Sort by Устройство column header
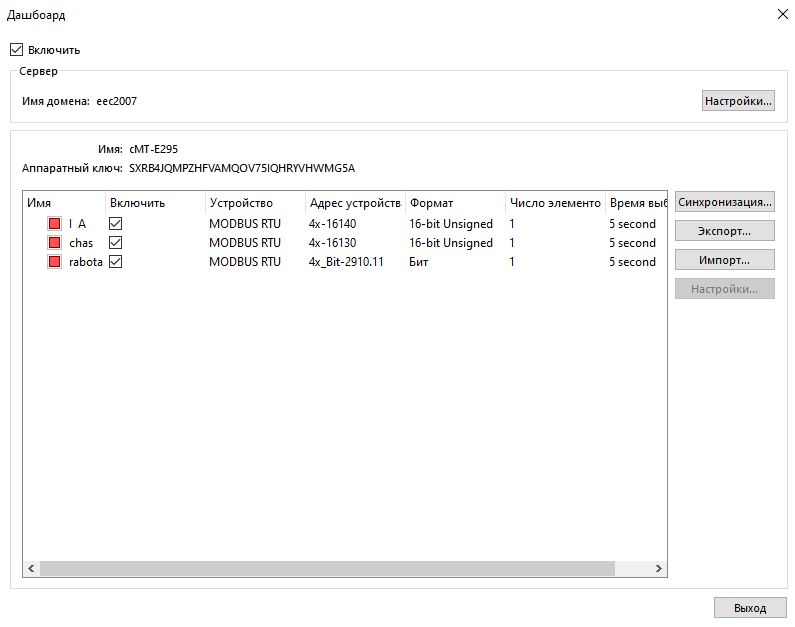795x627 pixels. tap(254, 203)
